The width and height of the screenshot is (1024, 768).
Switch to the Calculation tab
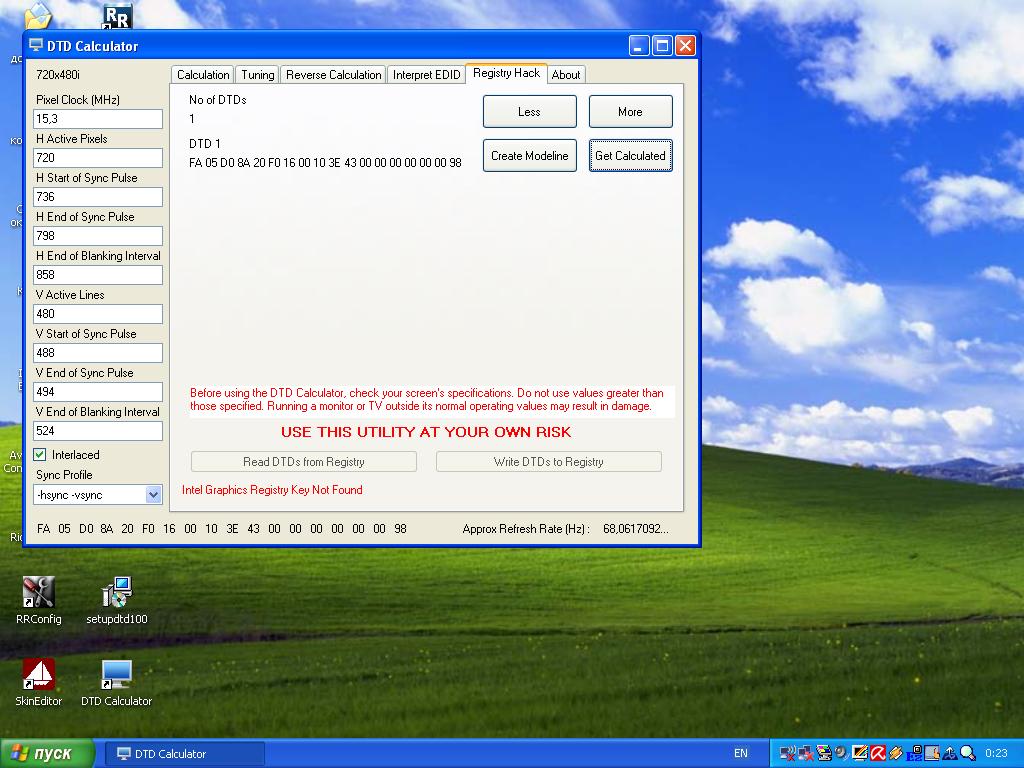pos(203,75)
